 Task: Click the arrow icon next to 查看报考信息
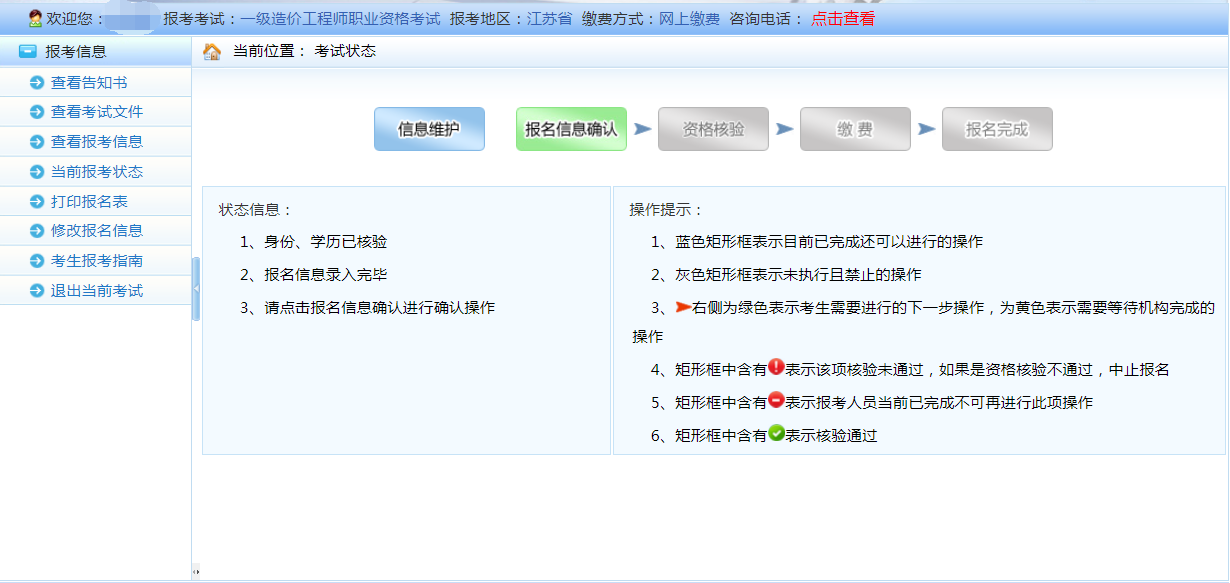coord(37,142)
